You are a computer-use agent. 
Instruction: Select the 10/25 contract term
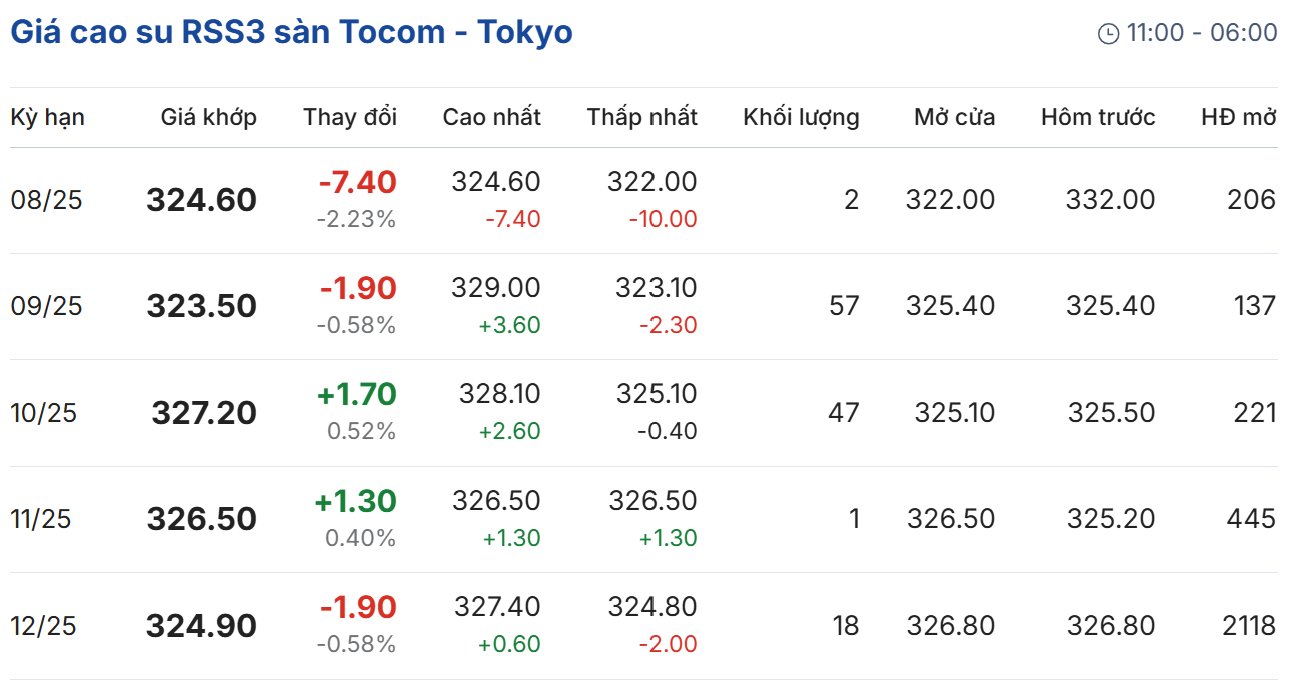(43, 413)
